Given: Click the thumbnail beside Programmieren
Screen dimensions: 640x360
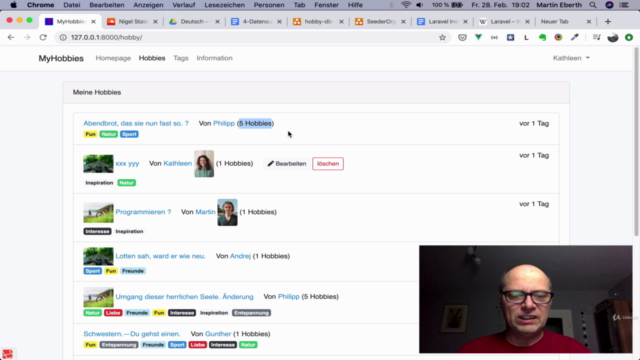Looking at the screenshot, I should 98,212.
